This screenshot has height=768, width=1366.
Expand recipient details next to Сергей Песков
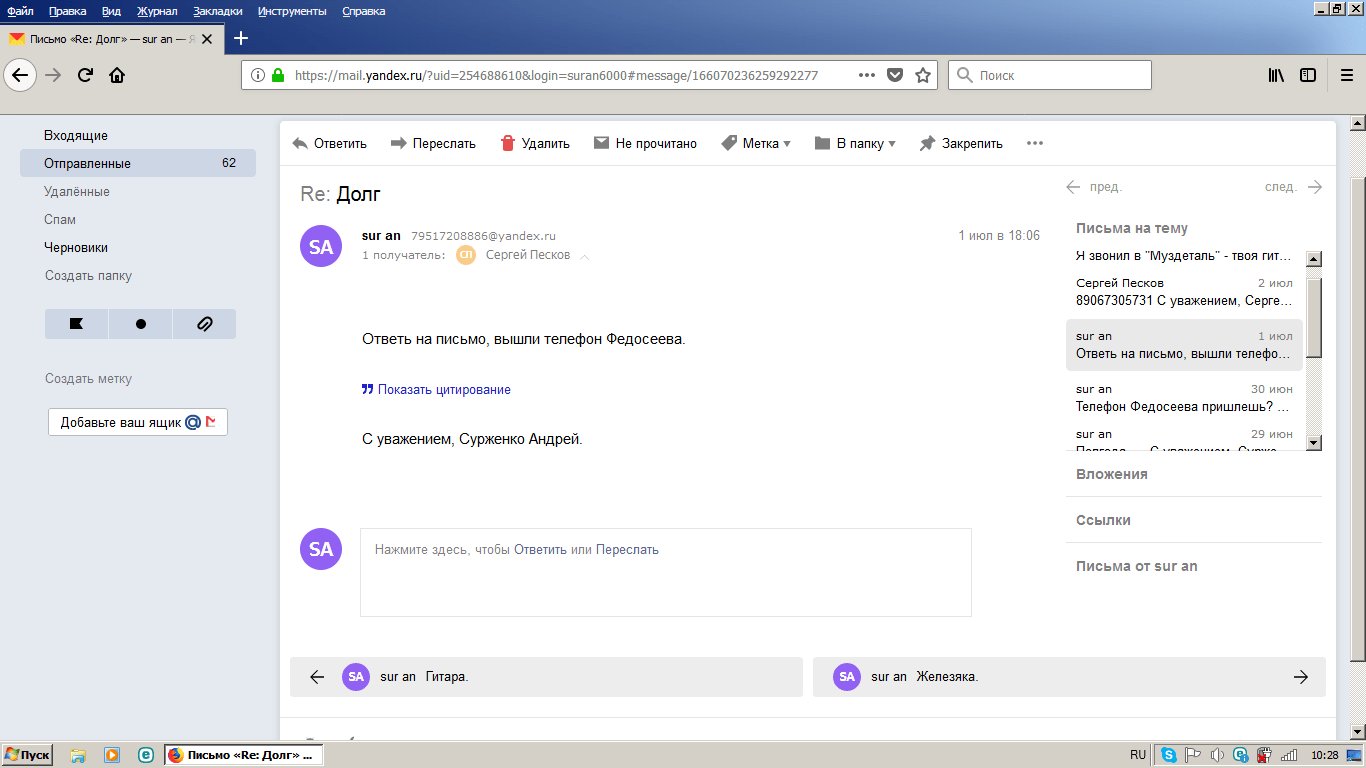click(585, 256)
